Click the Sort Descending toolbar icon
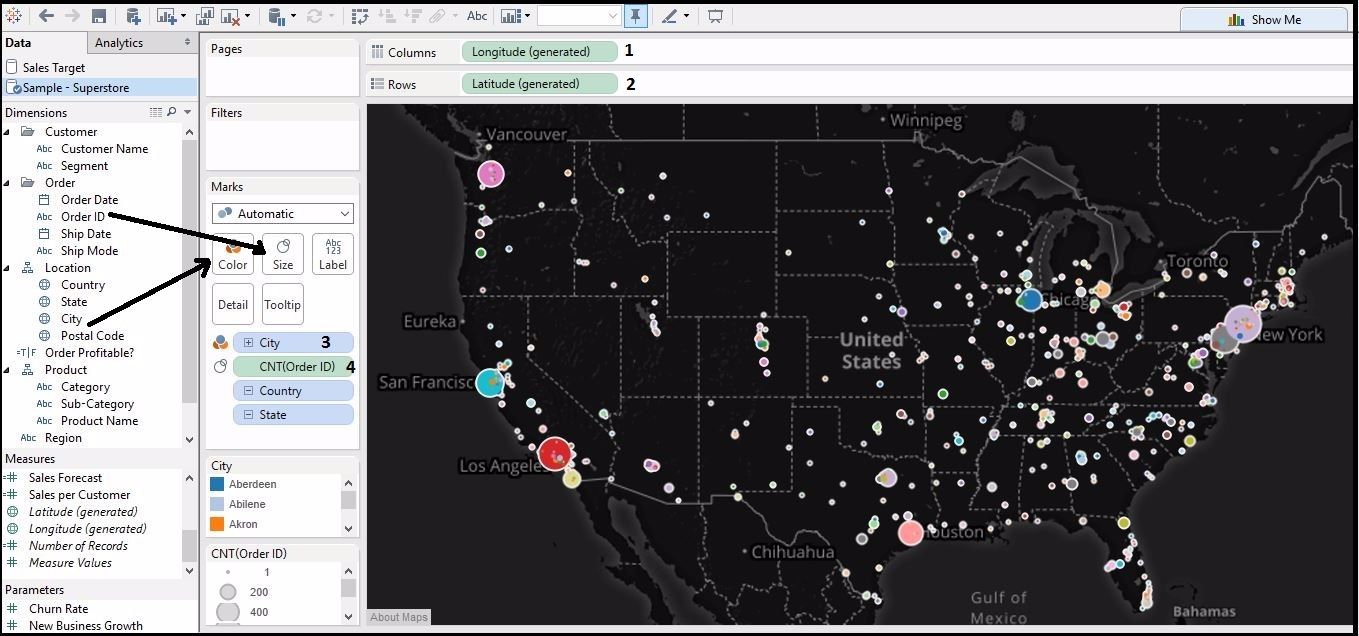 tap(413, 16)
